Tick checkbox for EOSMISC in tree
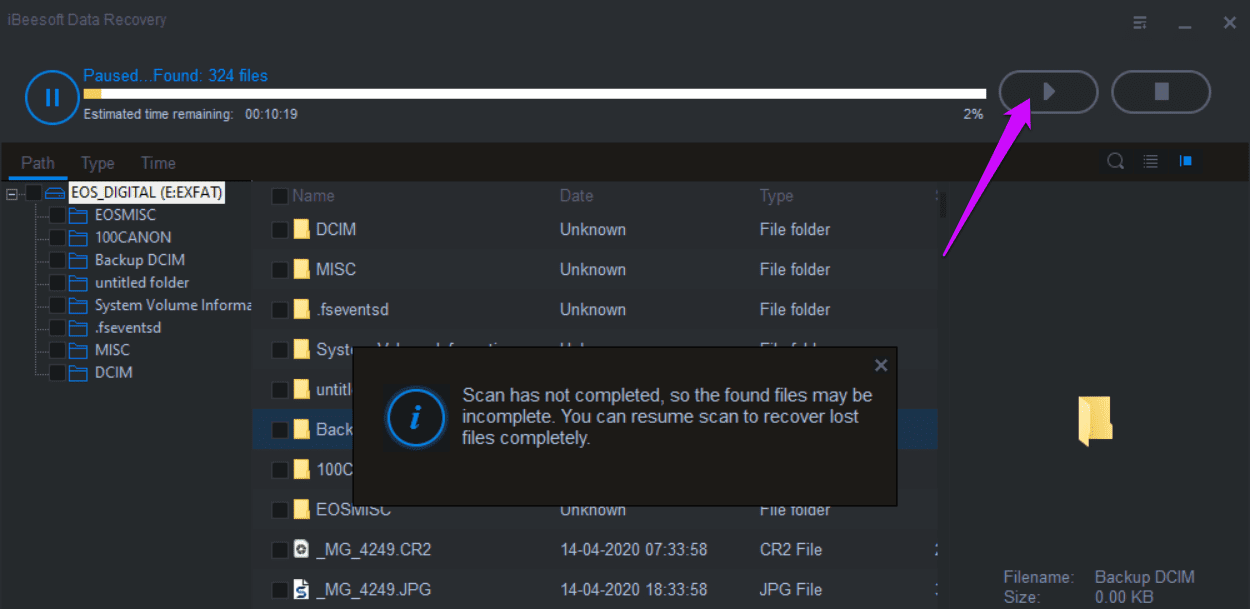The width and height of the screenshot is (1250, 609). coord(57,215)
